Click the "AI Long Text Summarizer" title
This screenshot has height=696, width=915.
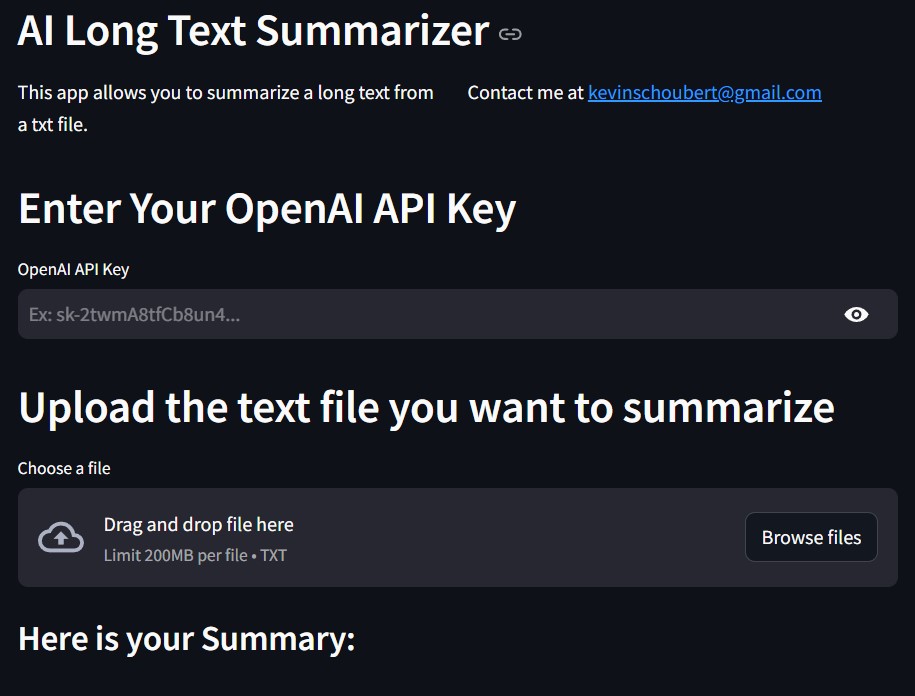253,31
